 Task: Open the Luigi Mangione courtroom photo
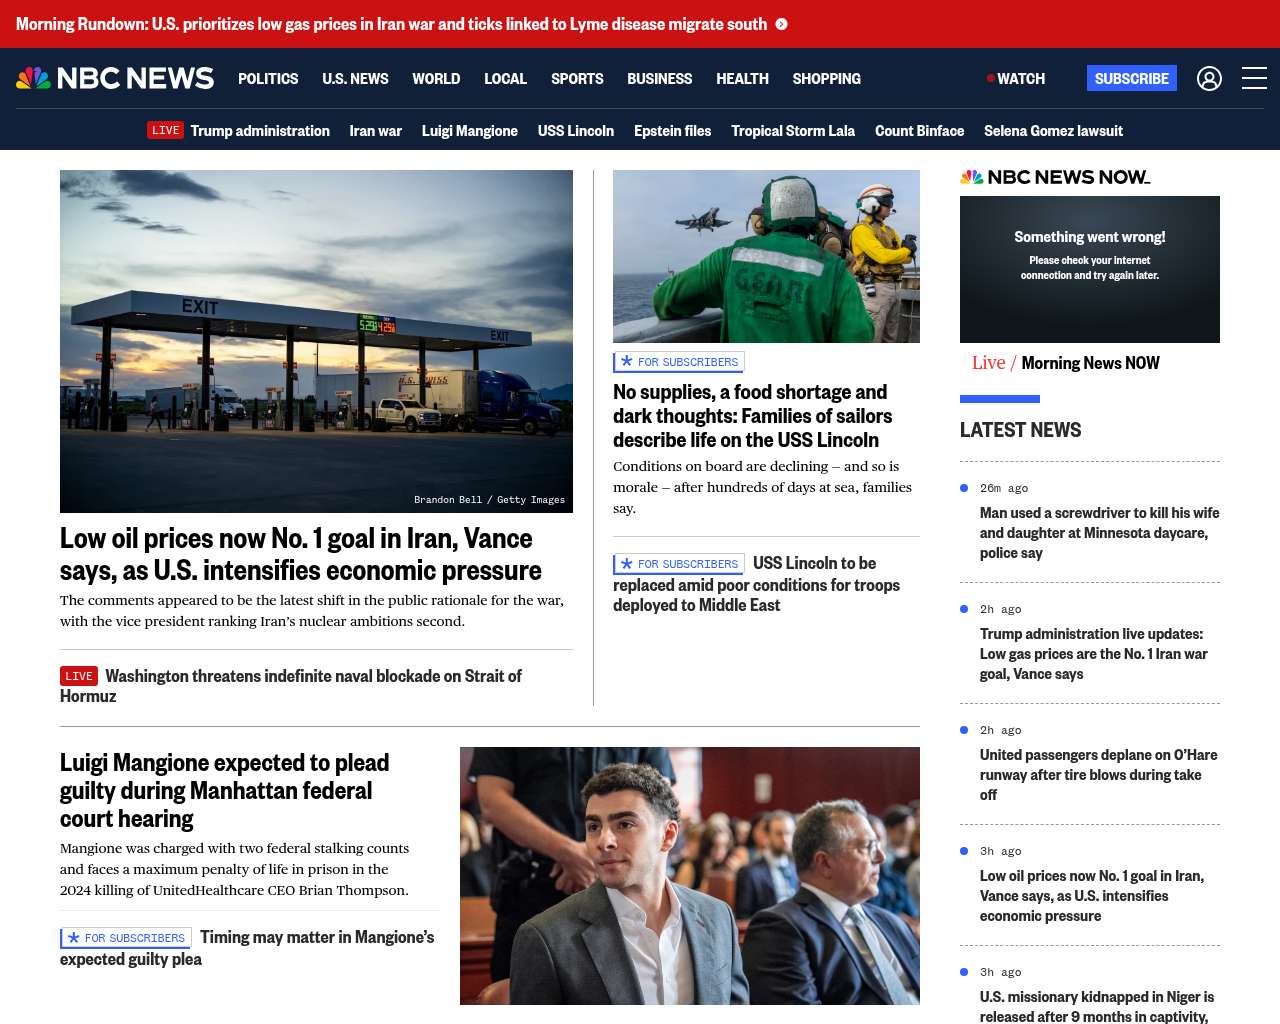tap(690, 876)
